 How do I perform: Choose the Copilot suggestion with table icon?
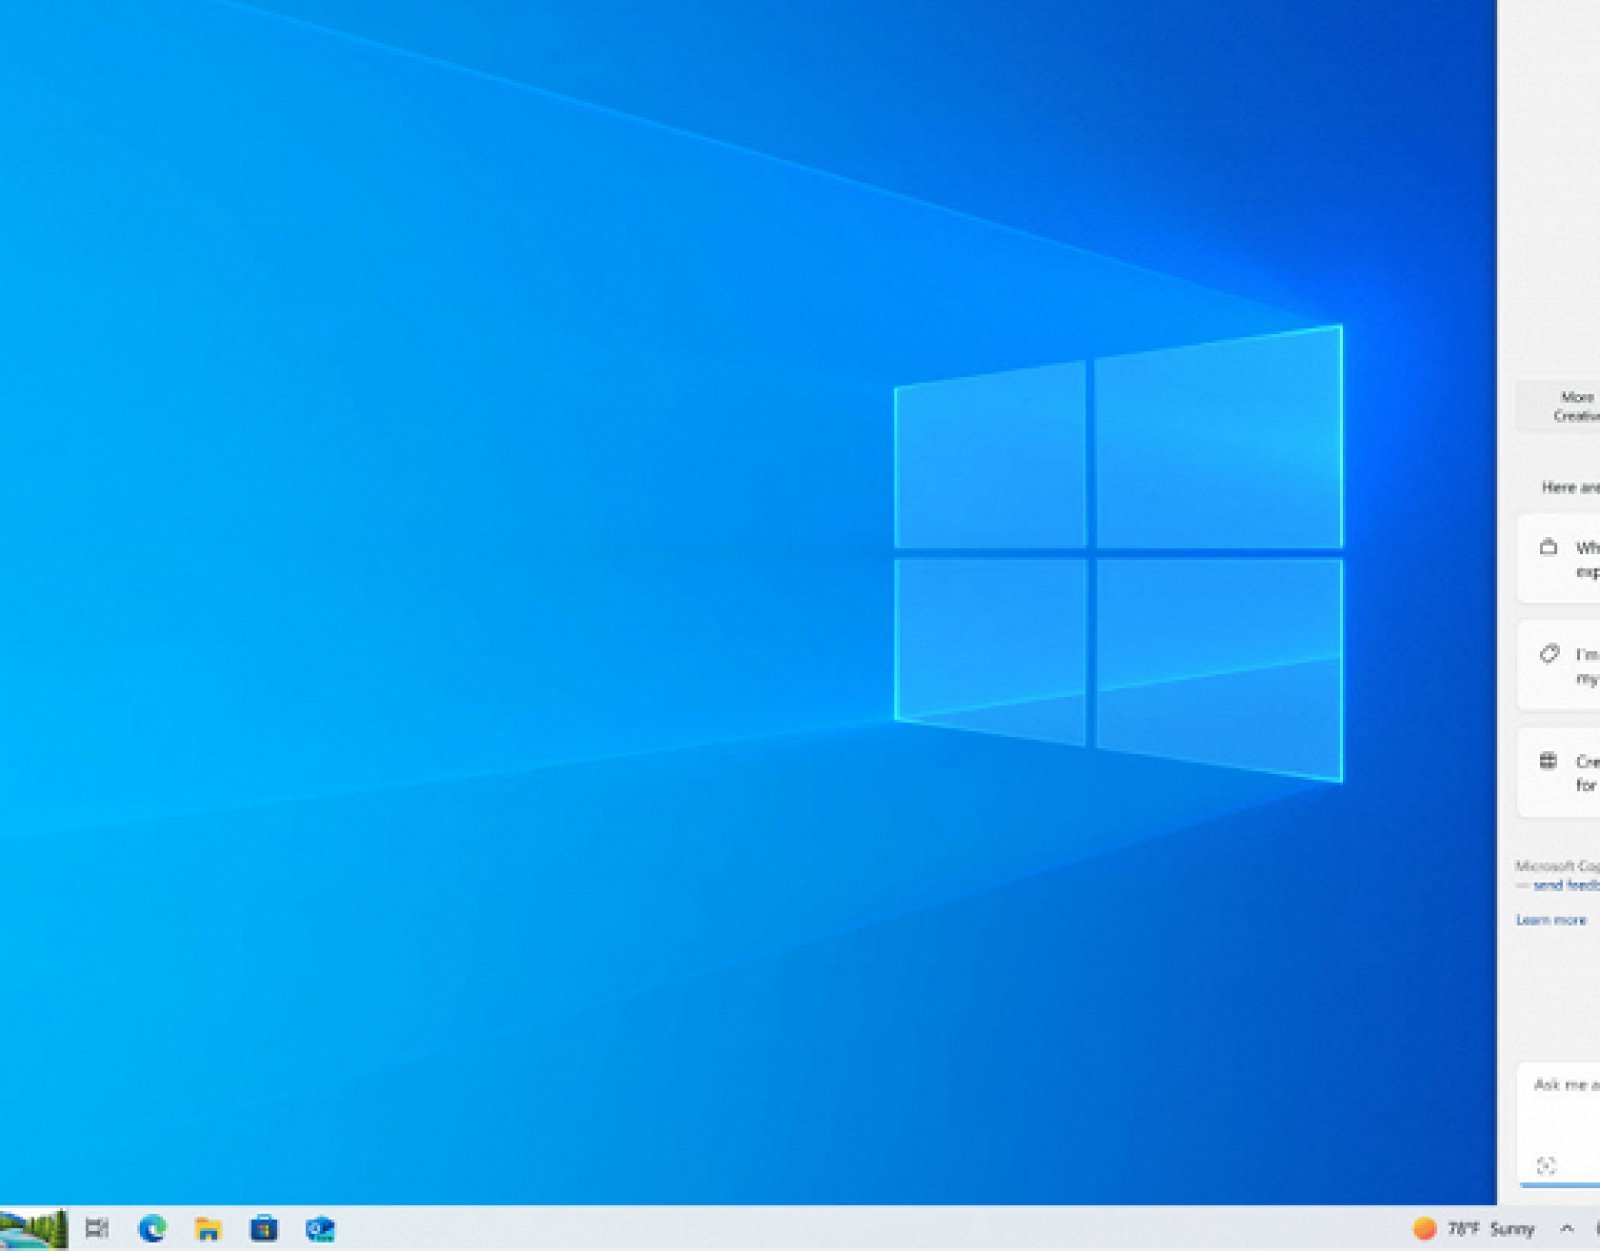click(1559, 773)
